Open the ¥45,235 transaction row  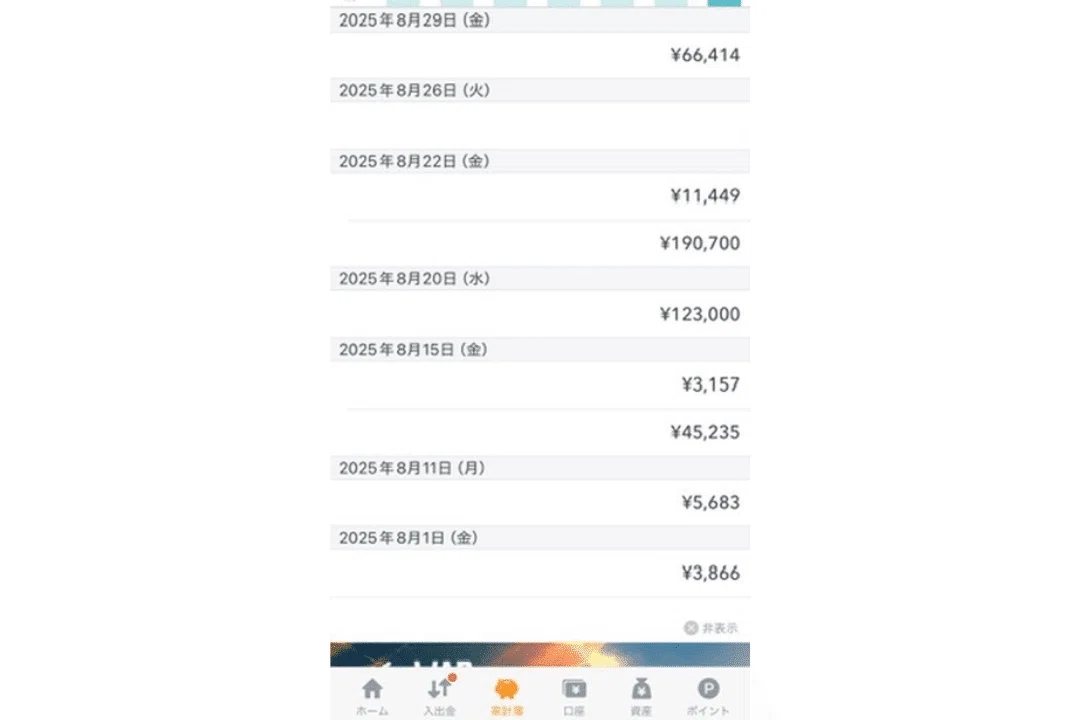pyautogui.click(x=540, y=433)
